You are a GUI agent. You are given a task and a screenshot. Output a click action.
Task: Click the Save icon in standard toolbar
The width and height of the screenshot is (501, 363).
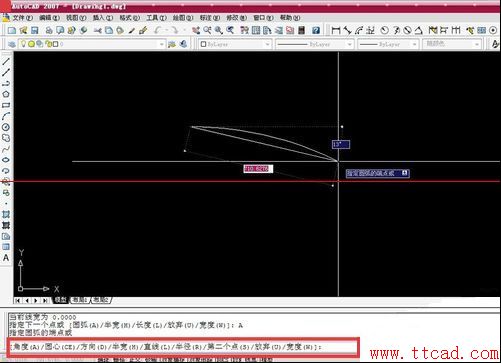35,31
